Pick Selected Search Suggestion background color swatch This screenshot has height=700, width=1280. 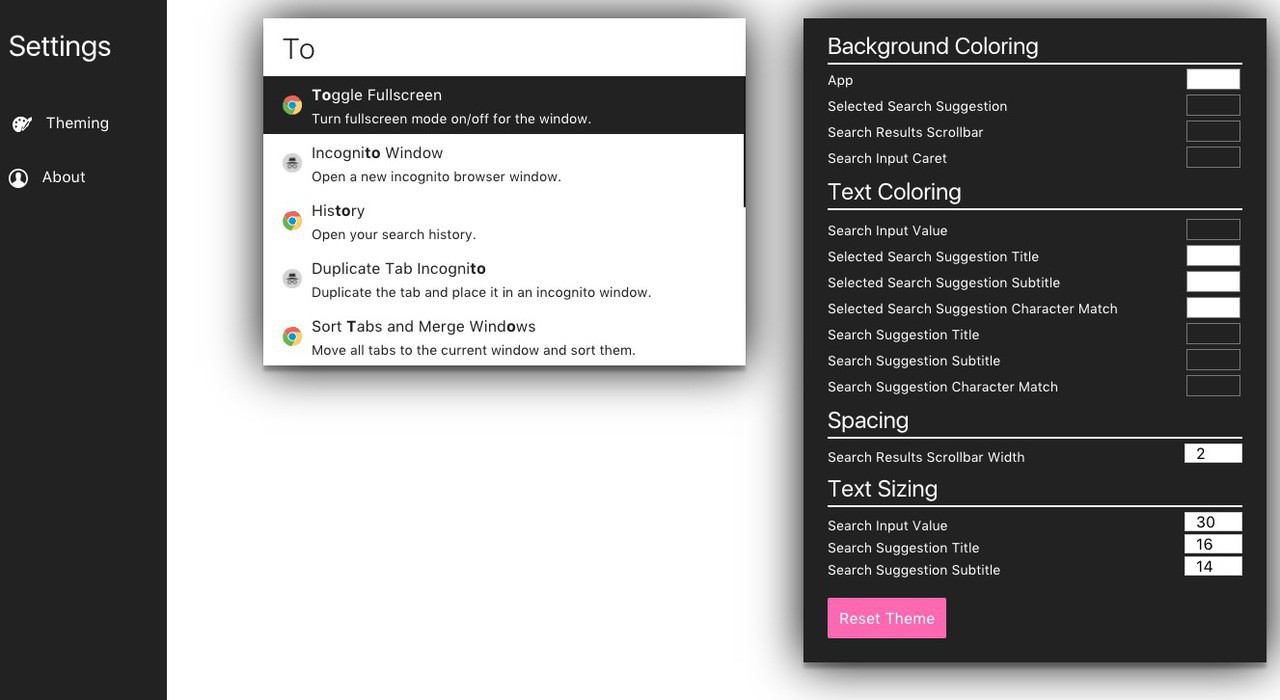1213,105
